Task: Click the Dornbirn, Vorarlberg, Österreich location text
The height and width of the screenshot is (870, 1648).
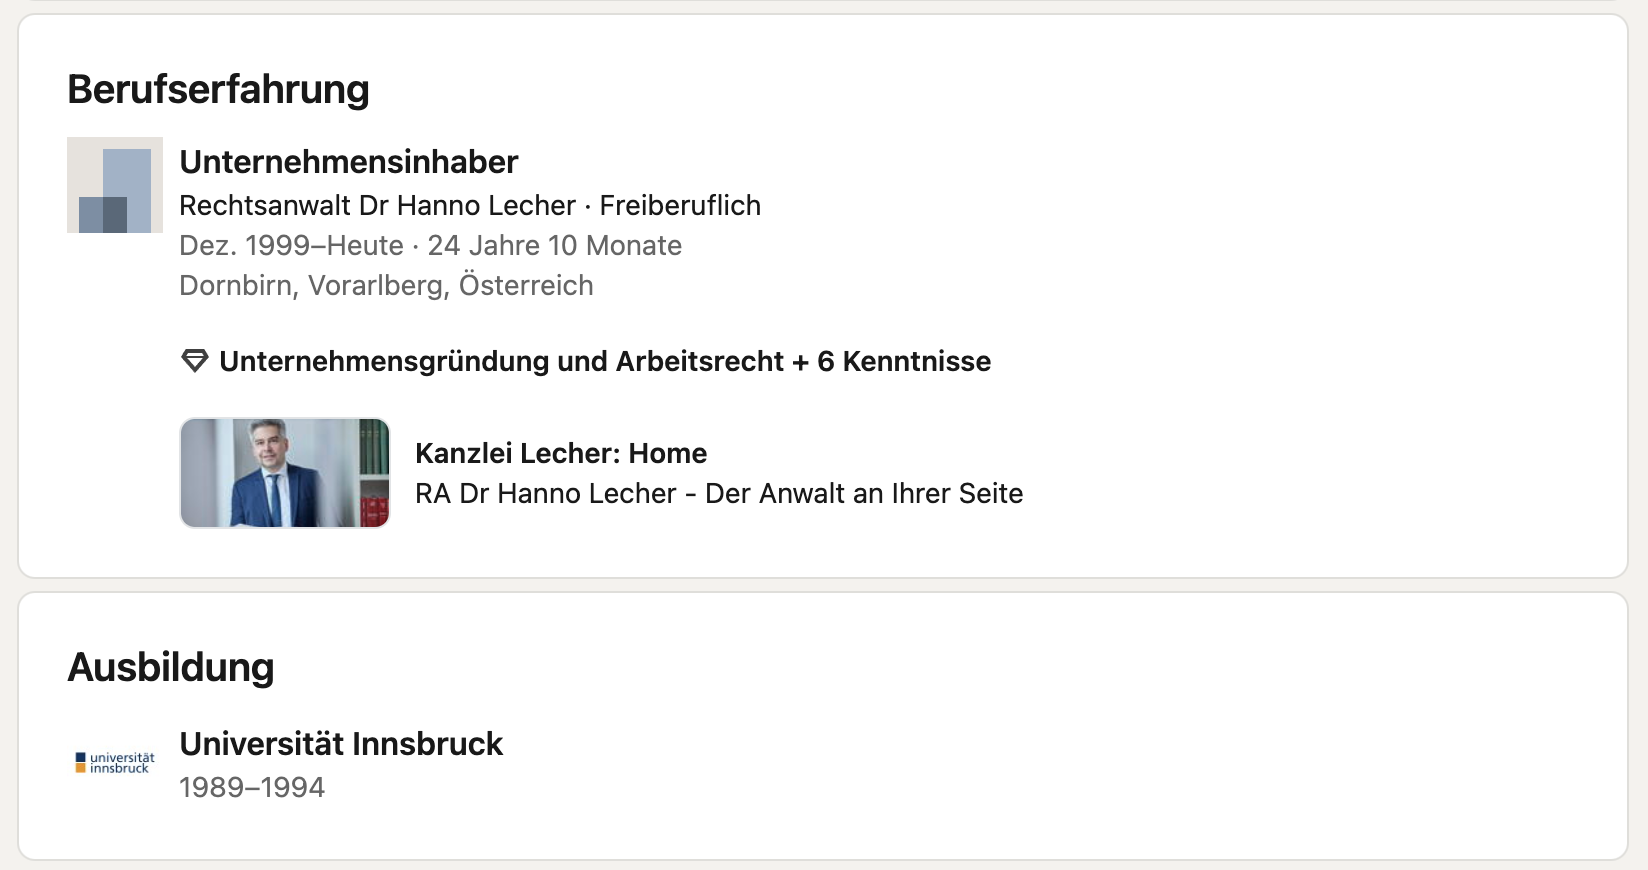Action: point(386,286)
